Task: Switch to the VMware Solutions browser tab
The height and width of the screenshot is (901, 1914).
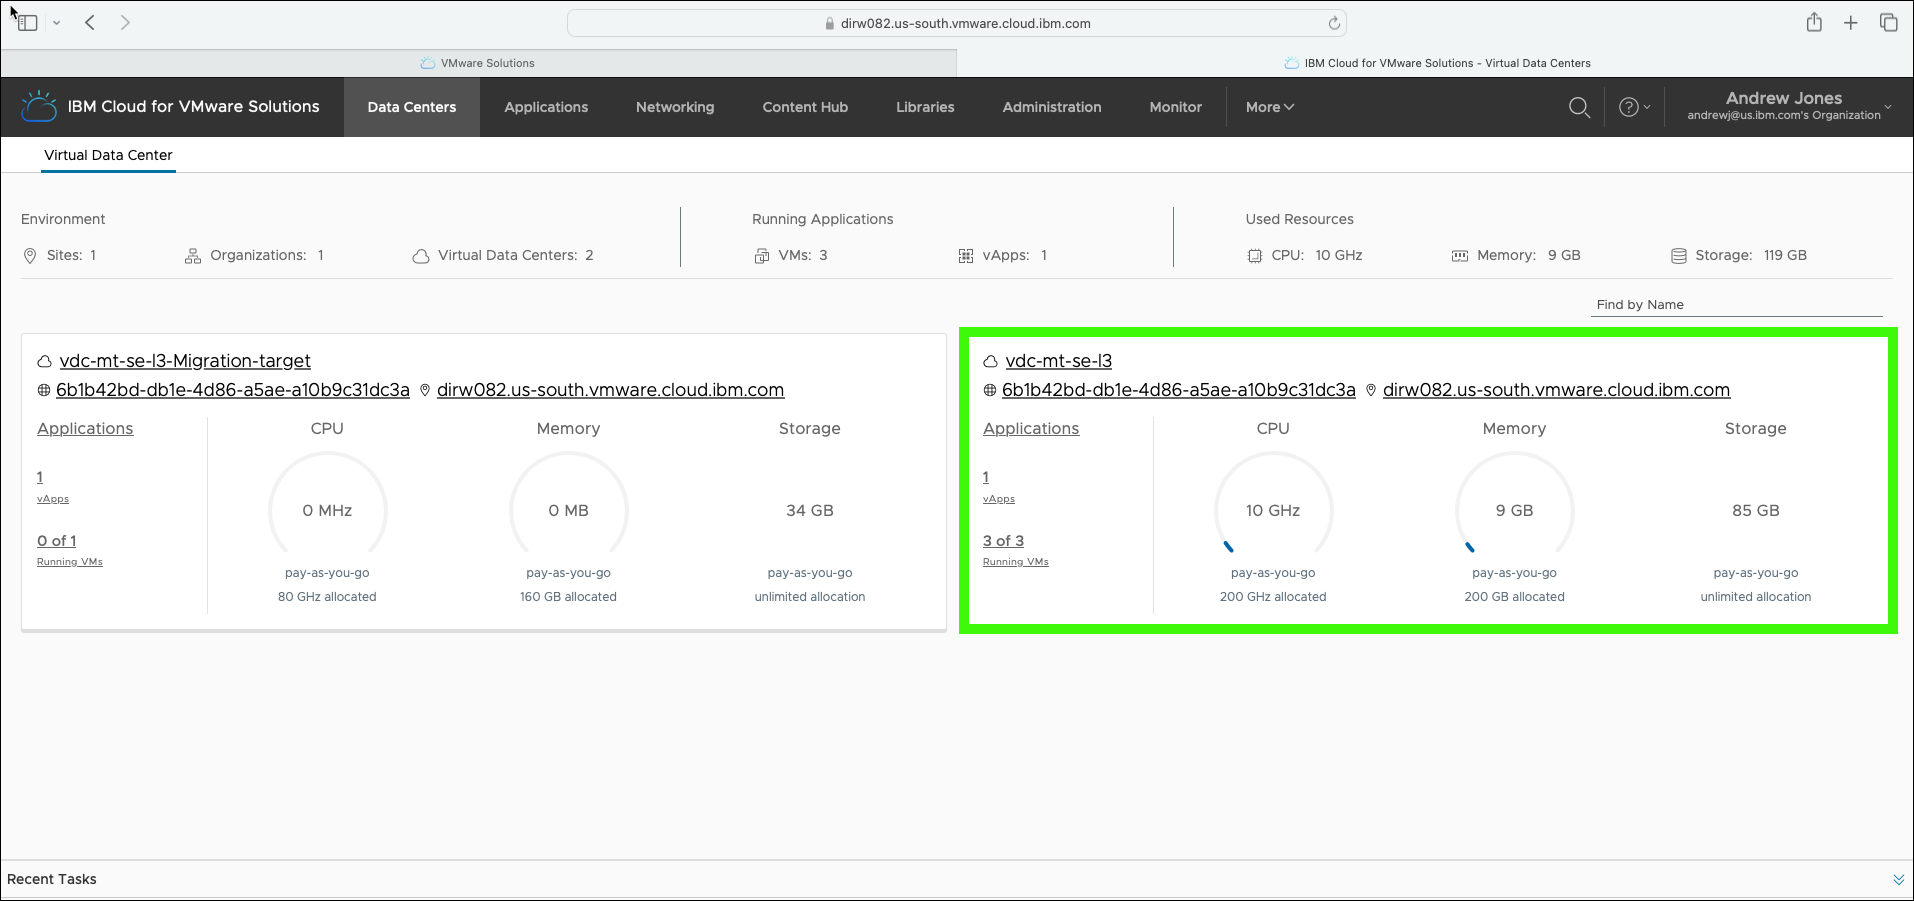Action: point(478,63)
